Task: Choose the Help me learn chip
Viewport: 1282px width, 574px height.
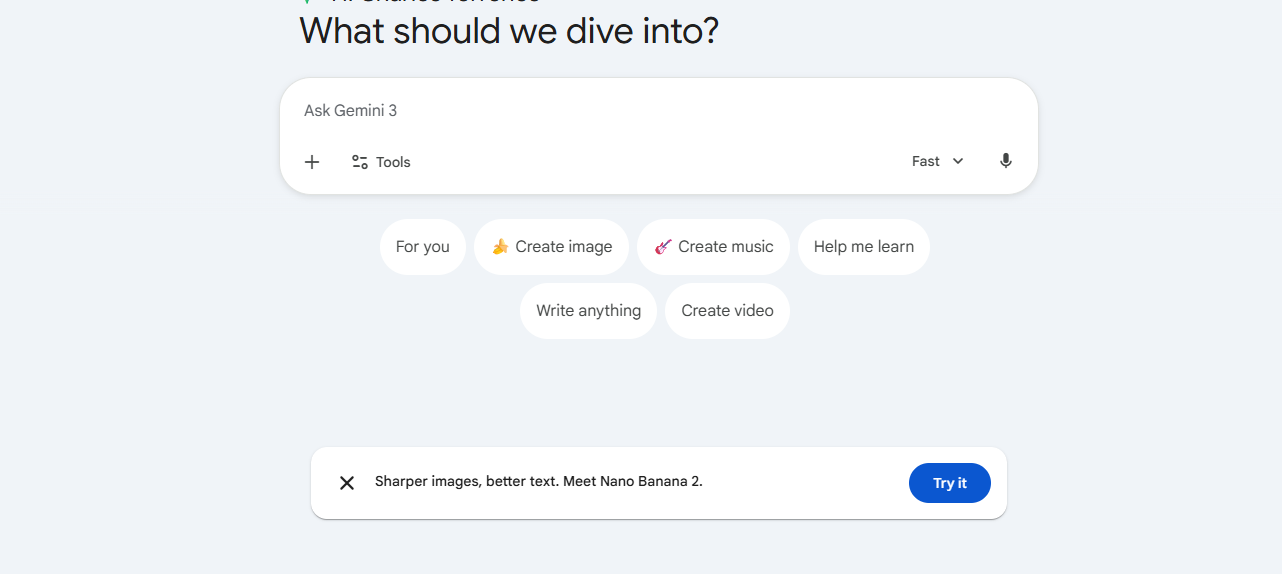Action: click(x=863, y=247)
